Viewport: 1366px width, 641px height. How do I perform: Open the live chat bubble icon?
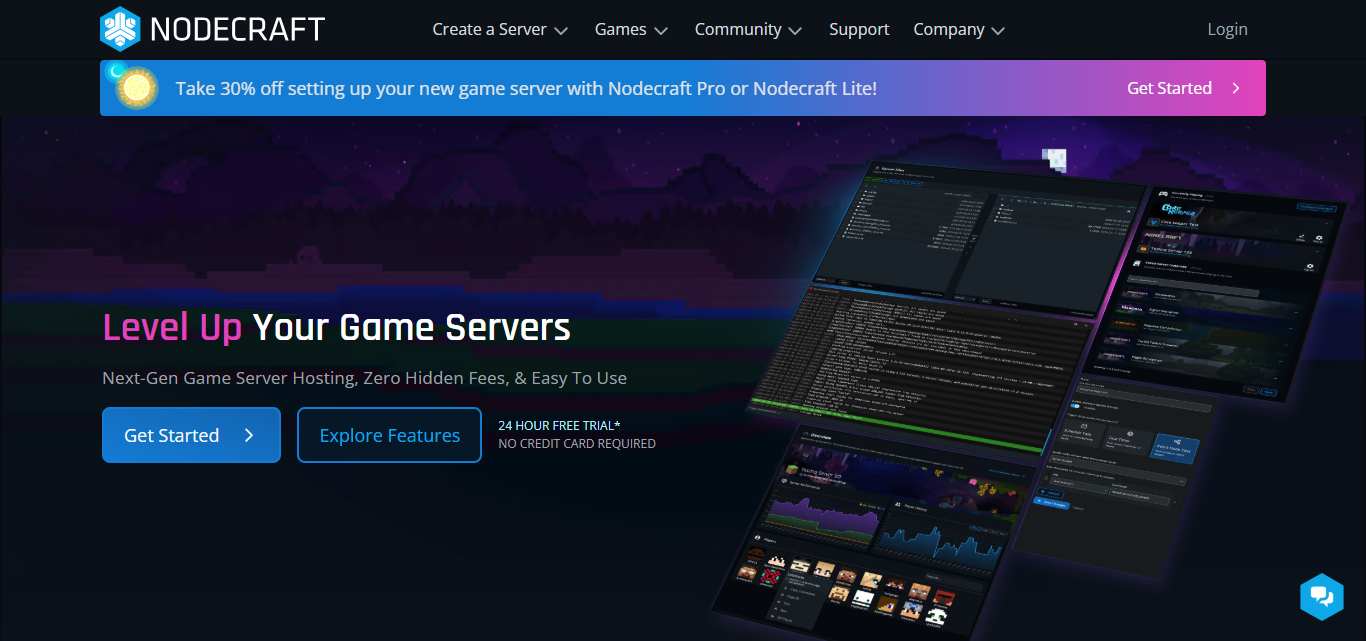tap(1321, 597)
